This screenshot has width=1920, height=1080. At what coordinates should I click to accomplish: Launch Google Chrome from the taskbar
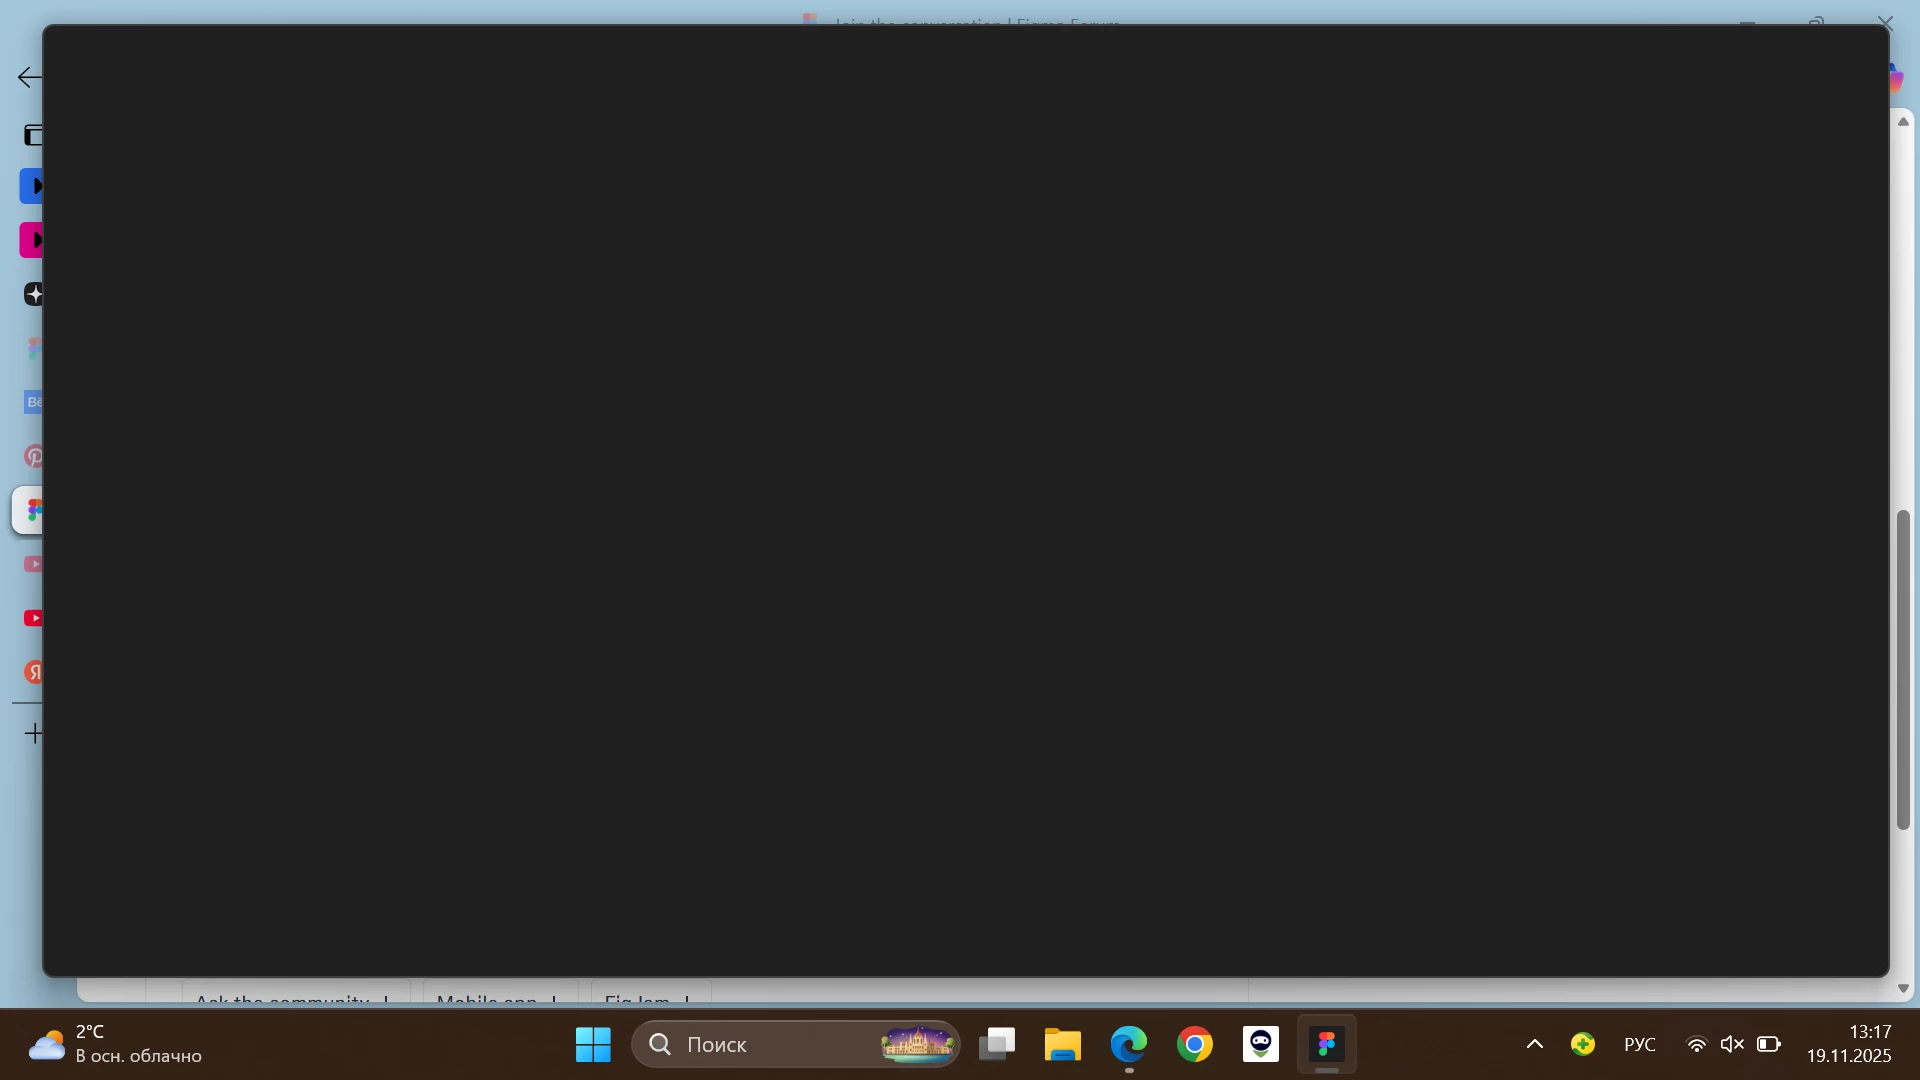point(1194,1044)
